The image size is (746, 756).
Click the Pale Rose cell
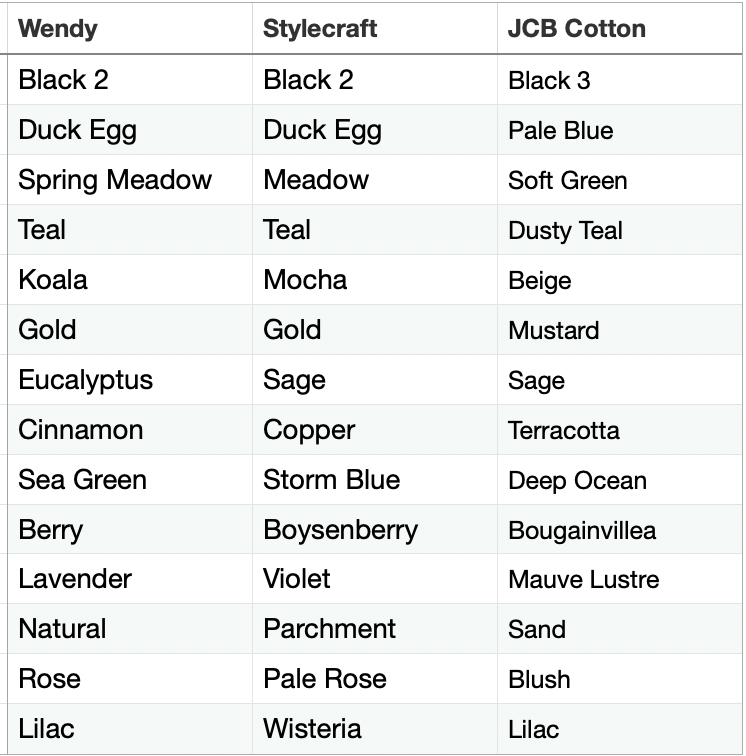pyautogui.click(x=375, y=679)
